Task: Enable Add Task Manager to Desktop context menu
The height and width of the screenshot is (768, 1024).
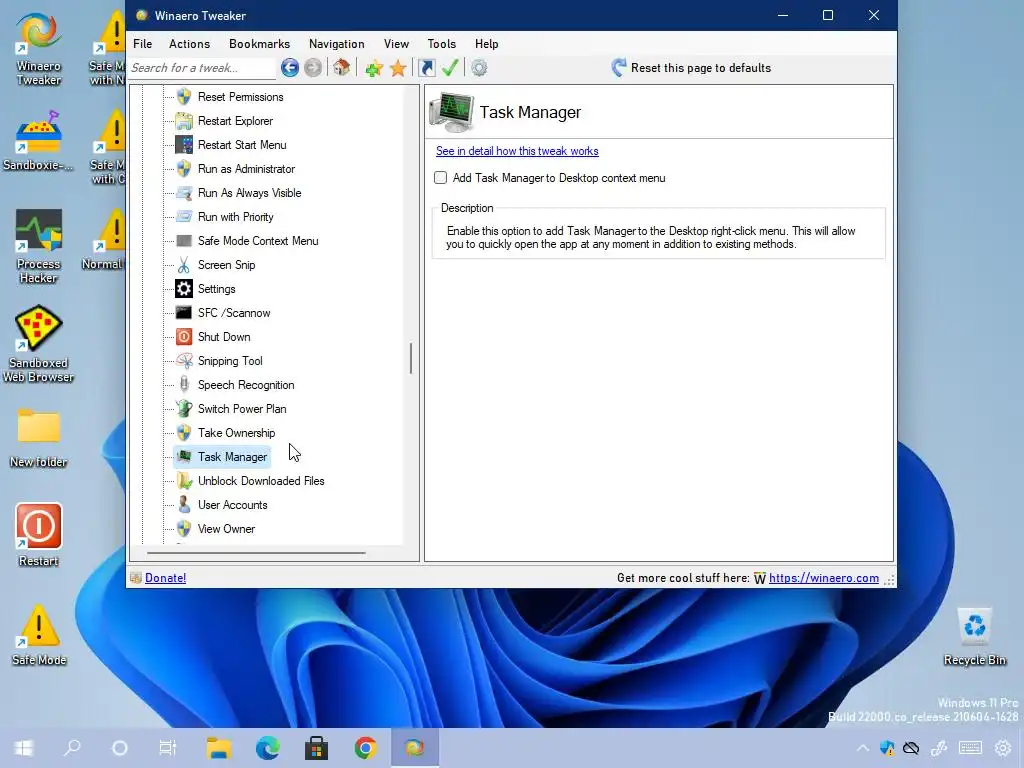Action: (x=441, y=178)
